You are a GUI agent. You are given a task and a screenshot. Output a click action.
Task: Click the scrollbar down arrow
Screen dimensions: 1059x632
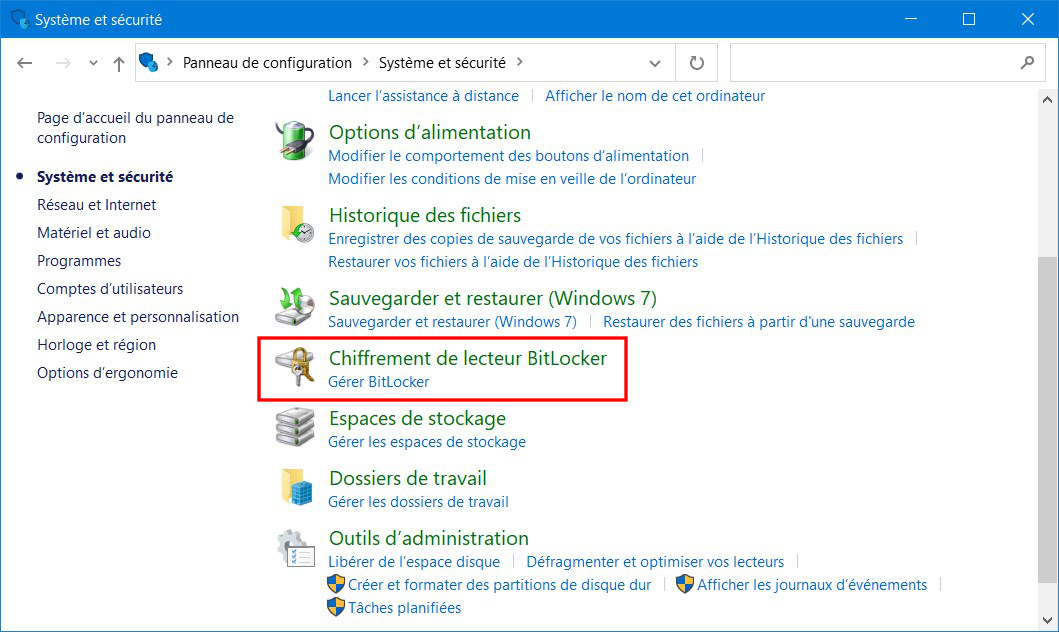click(1048, 620)
